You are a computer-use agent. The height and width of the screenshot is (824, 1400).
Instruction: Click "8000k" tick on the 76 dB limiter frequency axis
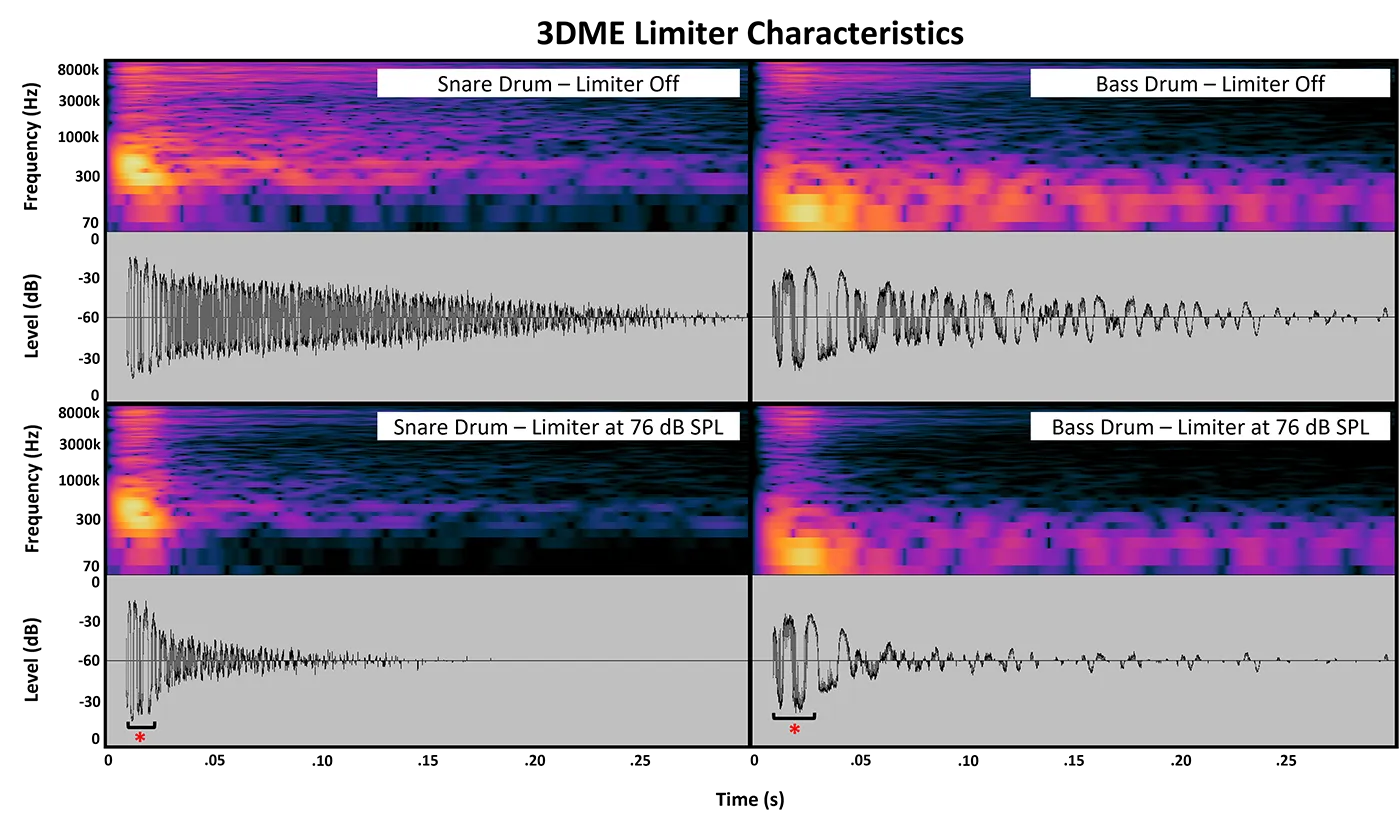[x=78, y=413]
